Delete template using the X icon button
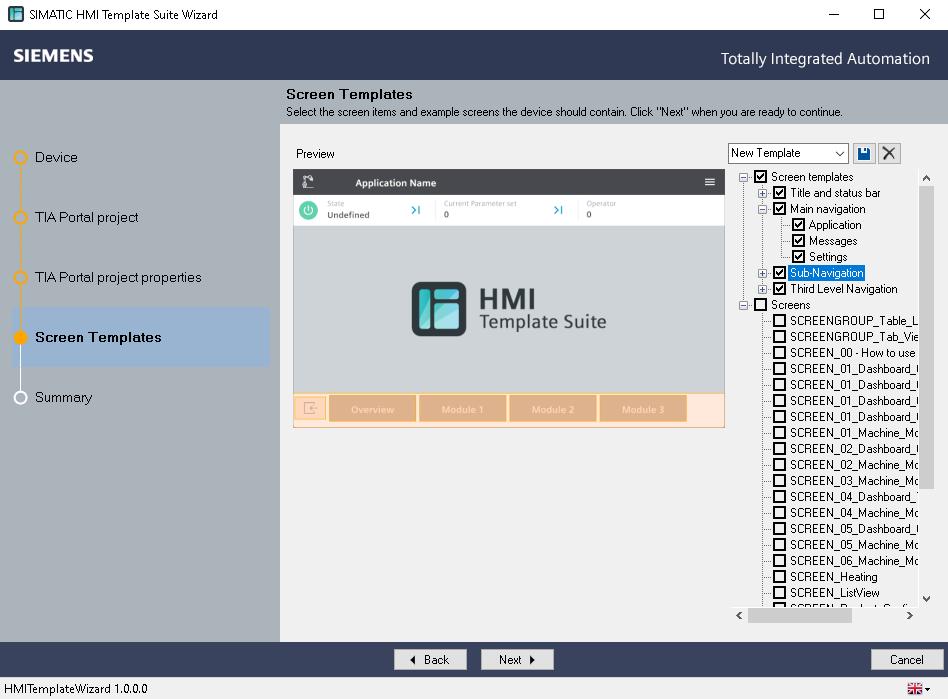Viewport: 948px width, 699px height. tap(889, 154)
